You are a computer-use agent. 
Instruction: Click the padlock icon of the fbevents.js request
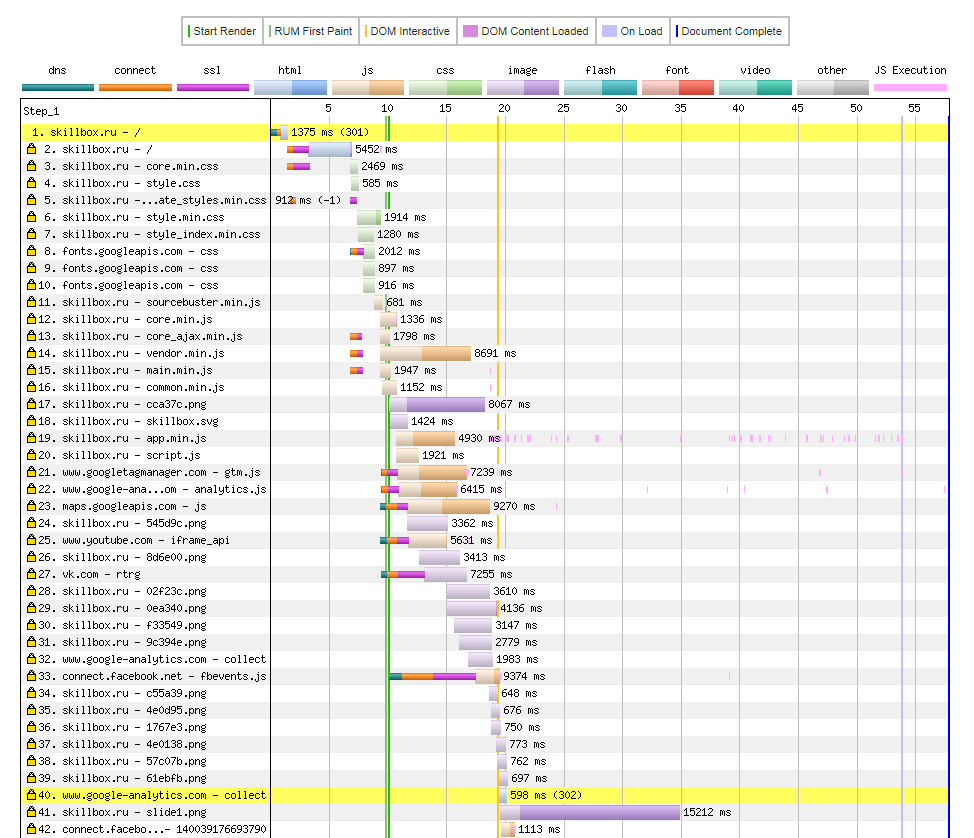(x=31, y=676)
